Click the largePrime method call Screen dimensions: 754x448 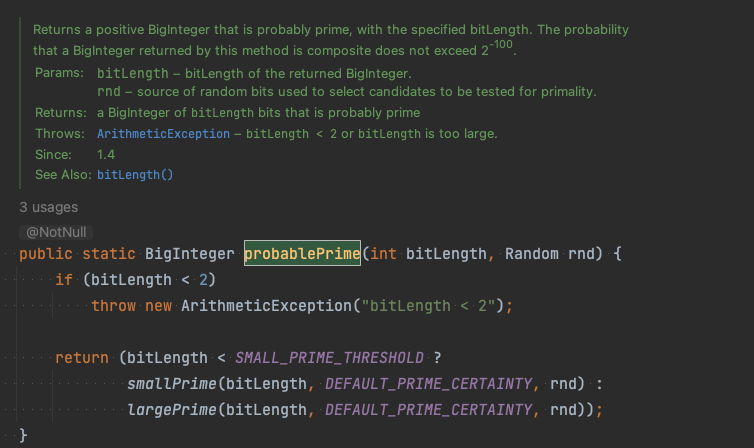click(x=172, y=410)
